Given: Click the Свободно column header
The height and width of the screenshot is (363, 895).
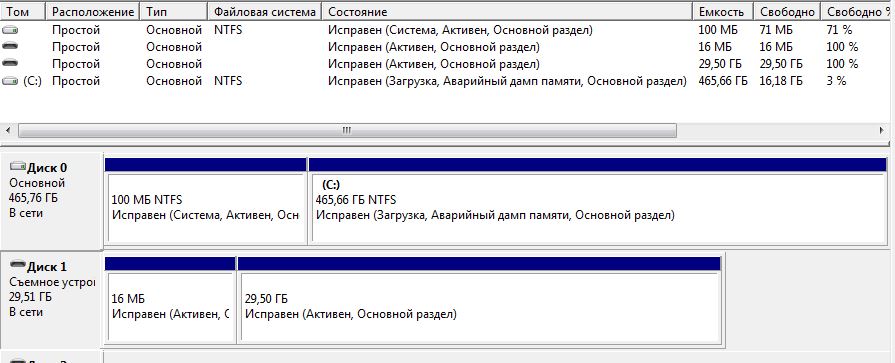Looking at the screenshot, I should 787,11.
